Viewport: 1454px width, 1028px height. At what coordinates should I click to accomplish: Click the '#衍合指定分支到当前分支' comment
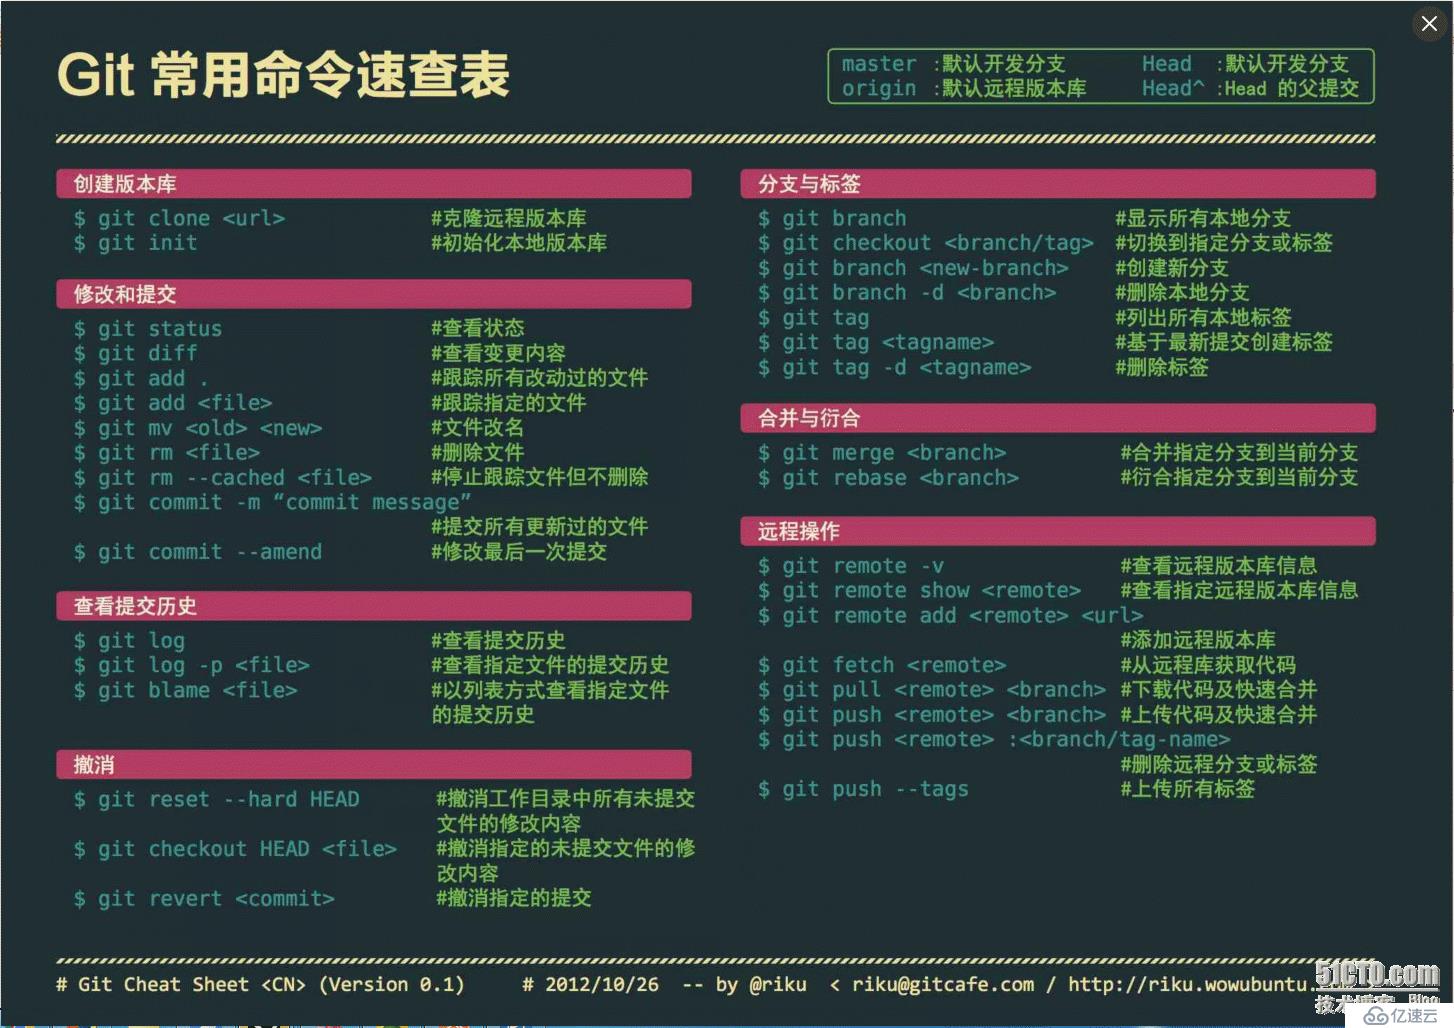(x=1239, y=478)
